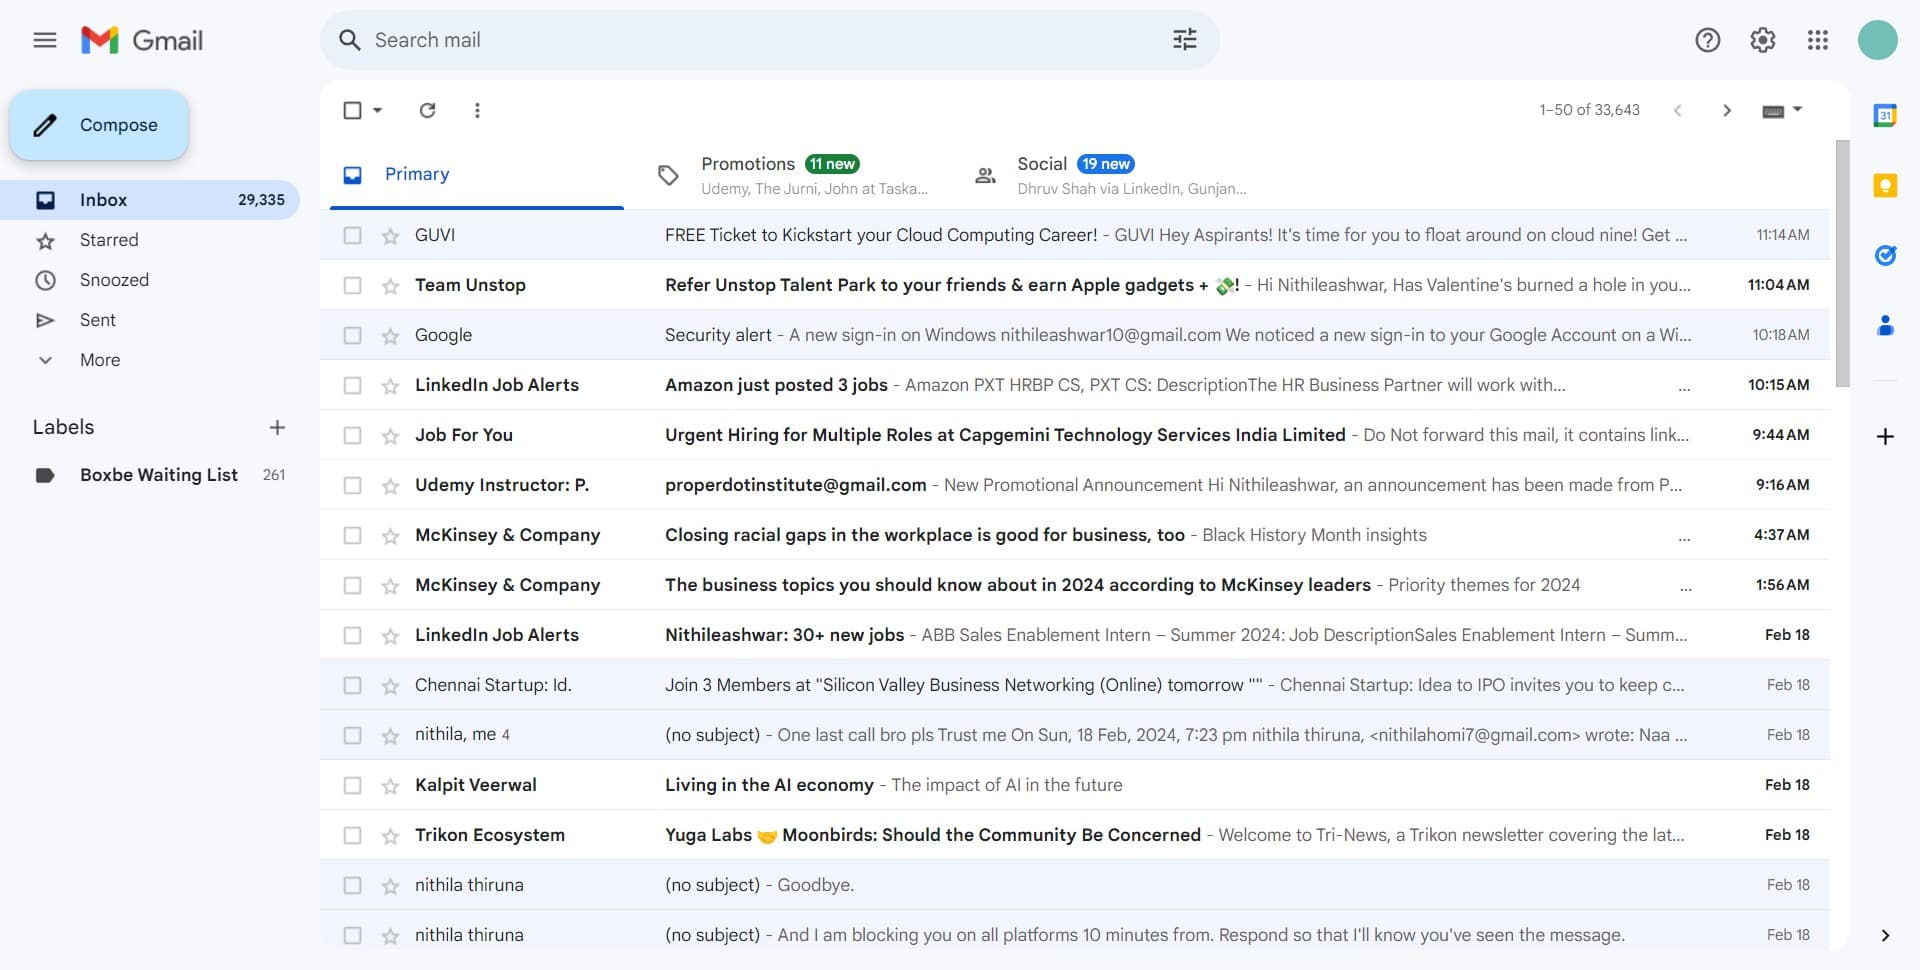Expand the More section in sidebar
1920x970 pixels.
99,360
